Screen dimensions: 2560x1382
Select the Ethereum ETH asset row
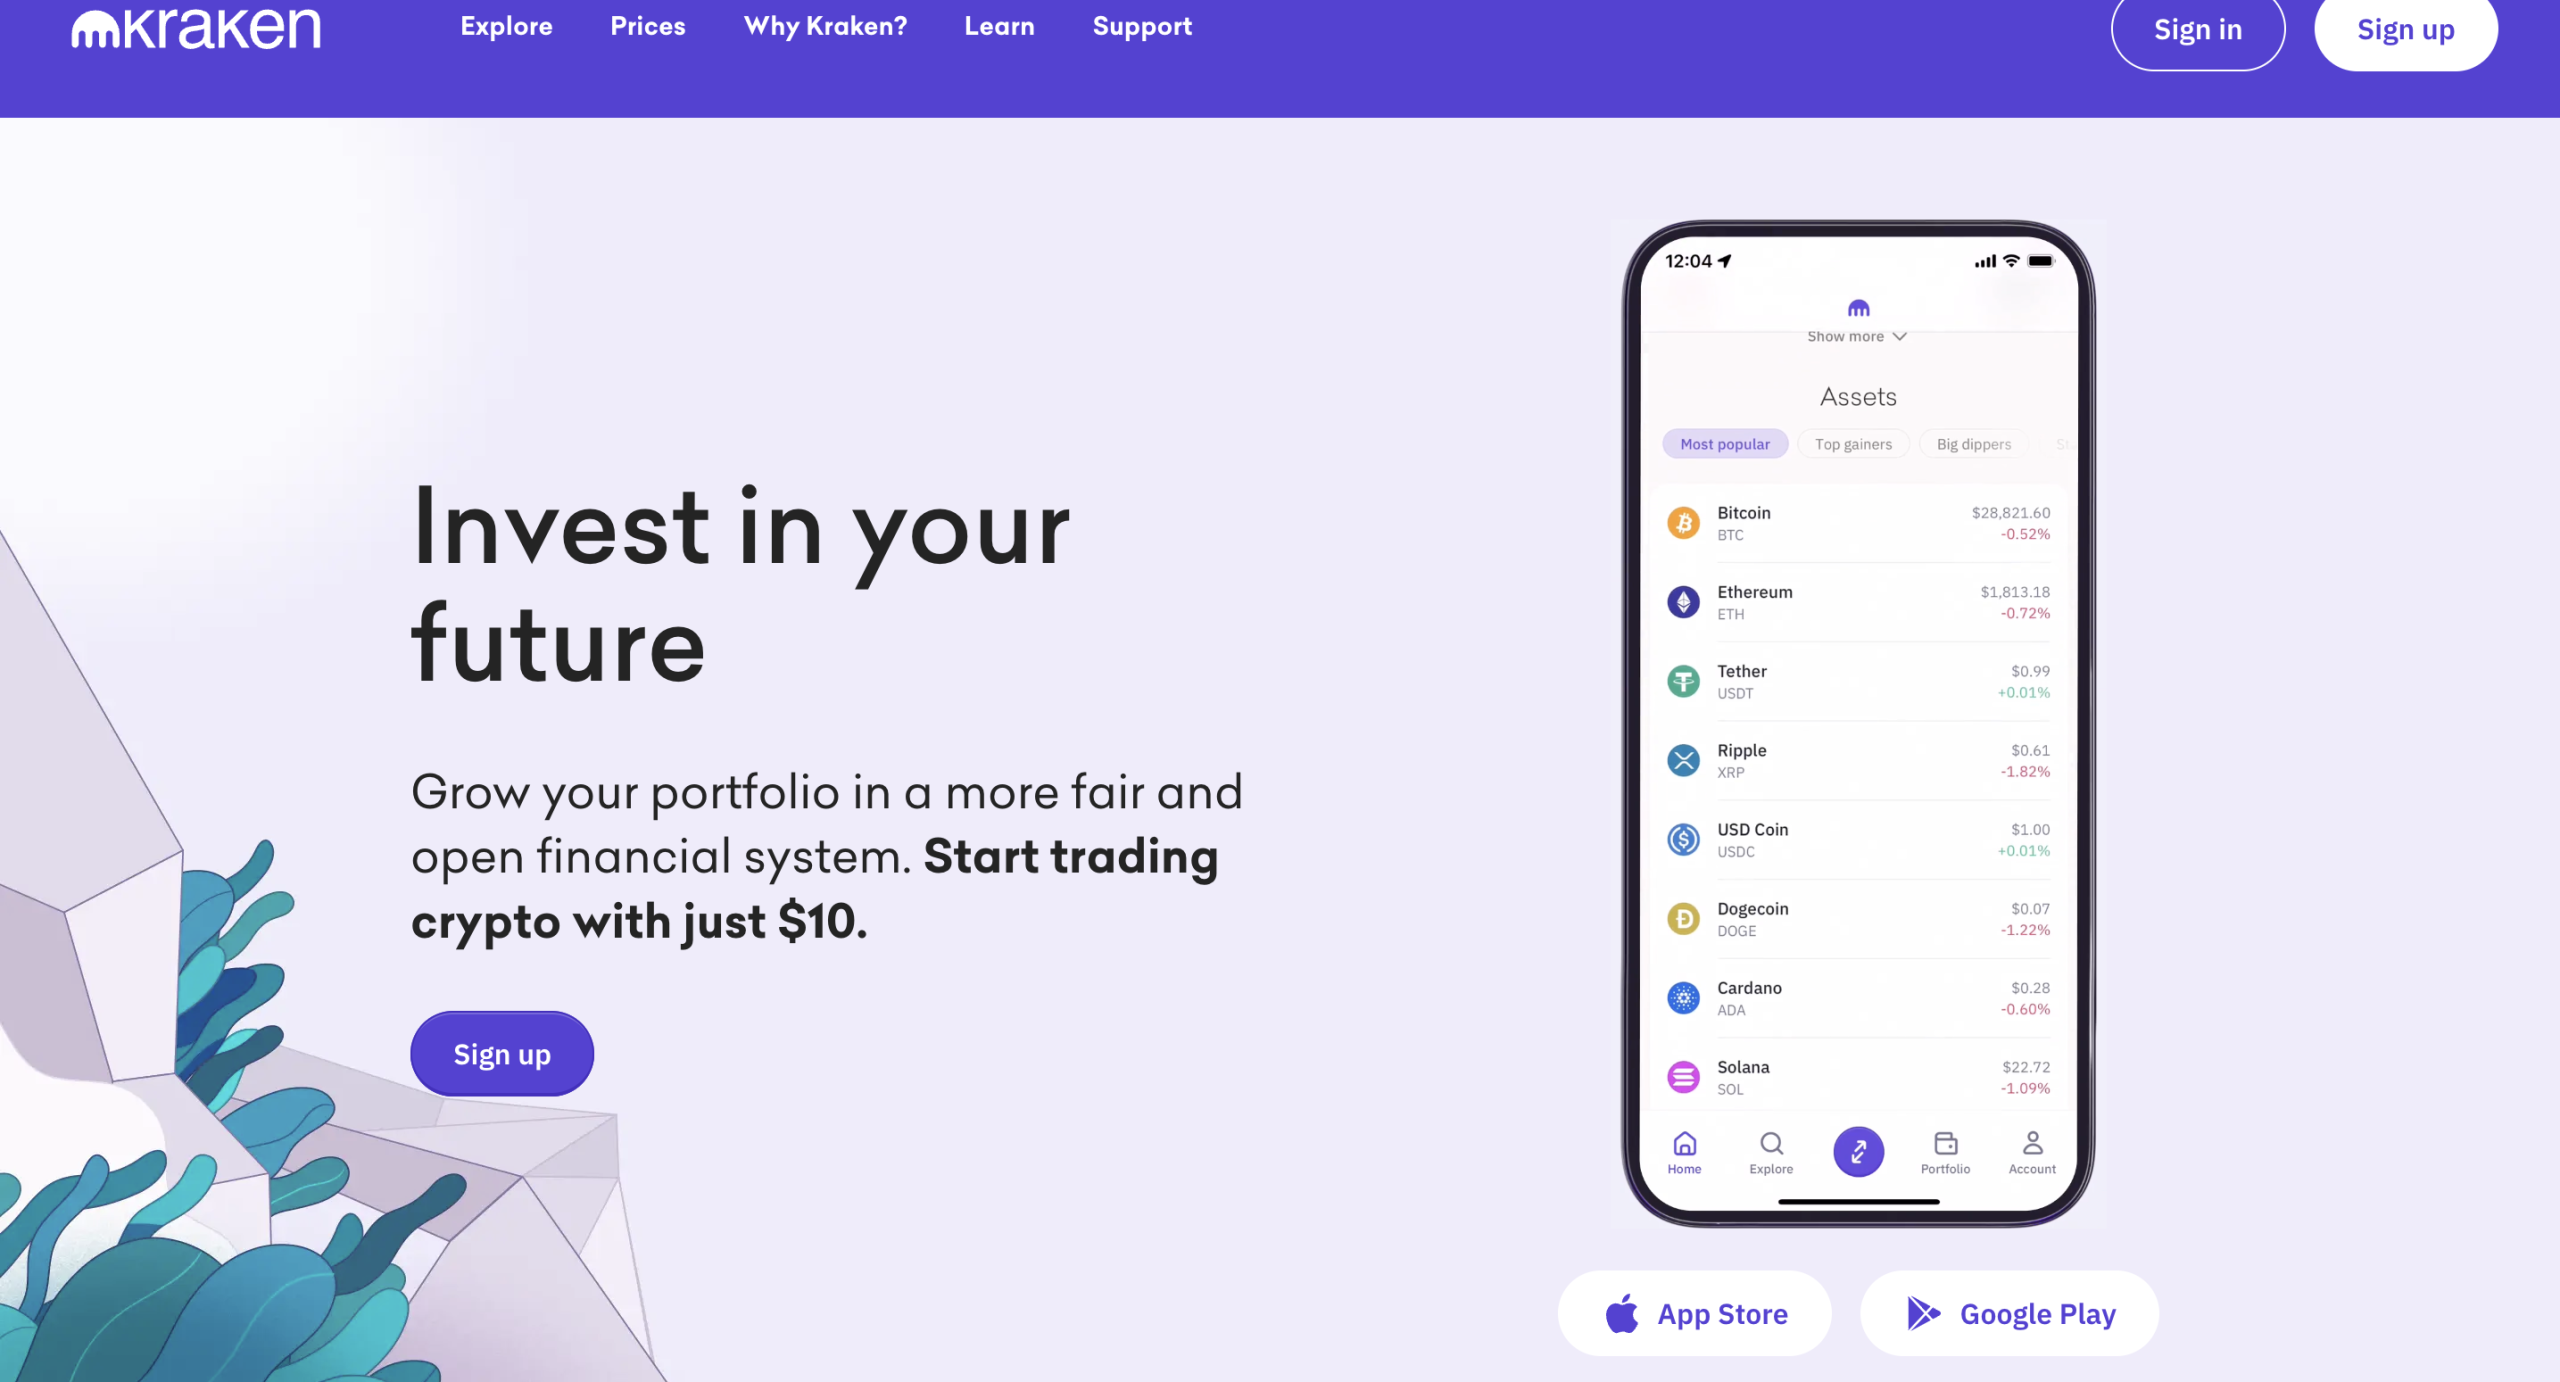coord(1857,601)
